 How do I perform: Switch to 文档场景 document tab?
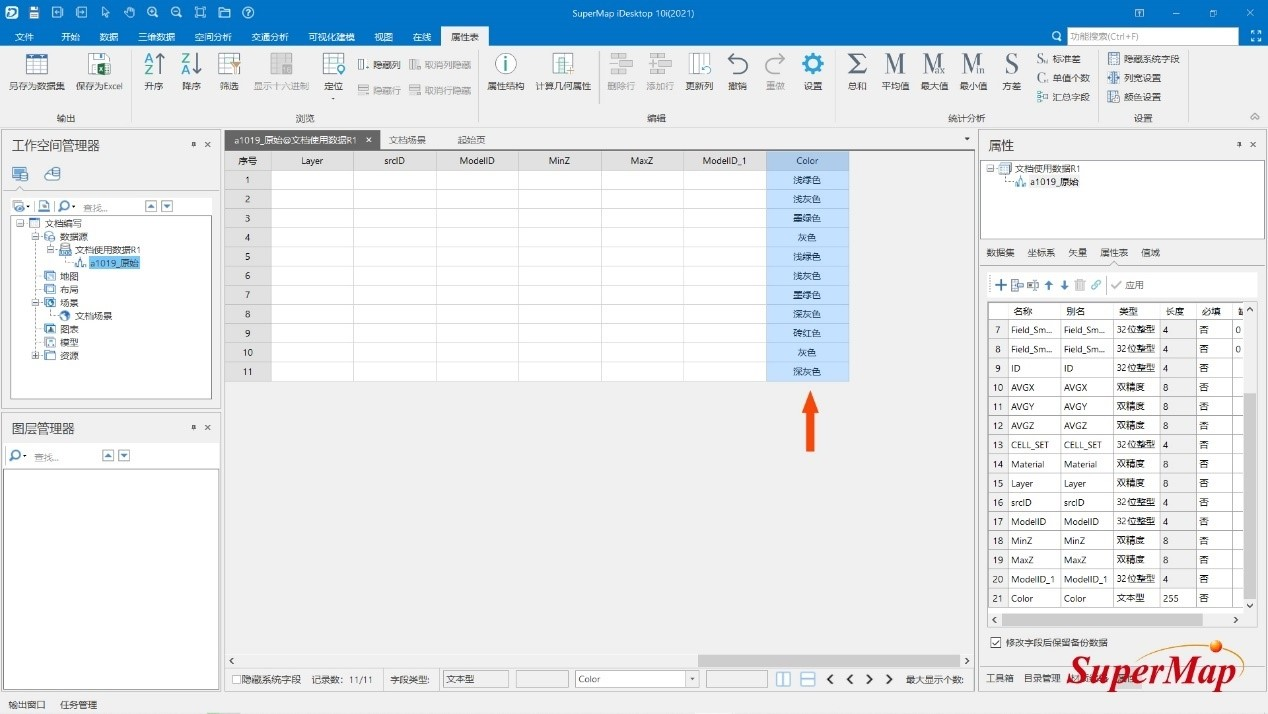[x=407, y=140]
